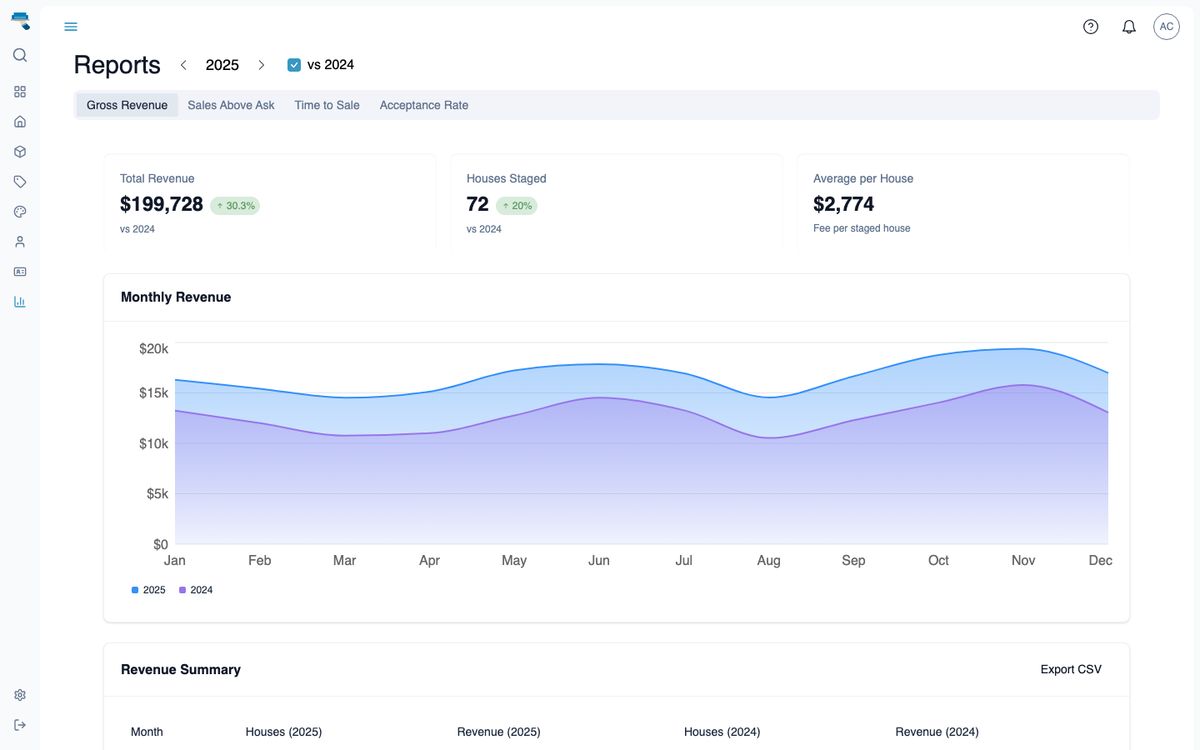The width and height of the screenshot is (1200, 750).
Task: Click the Aug label on chart axis
Action: (769, 561)
